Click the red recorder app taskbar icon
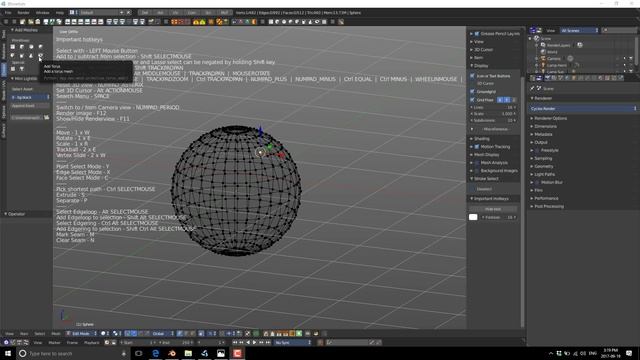 (x=237, y=353)
